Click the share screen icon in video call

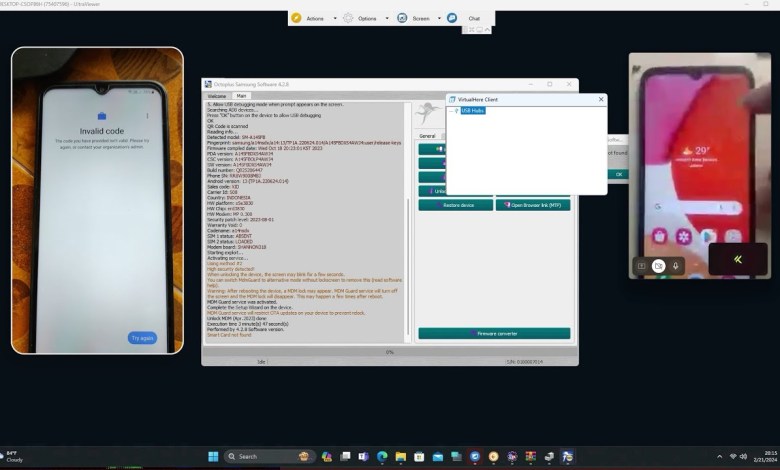tap(642, 266)
